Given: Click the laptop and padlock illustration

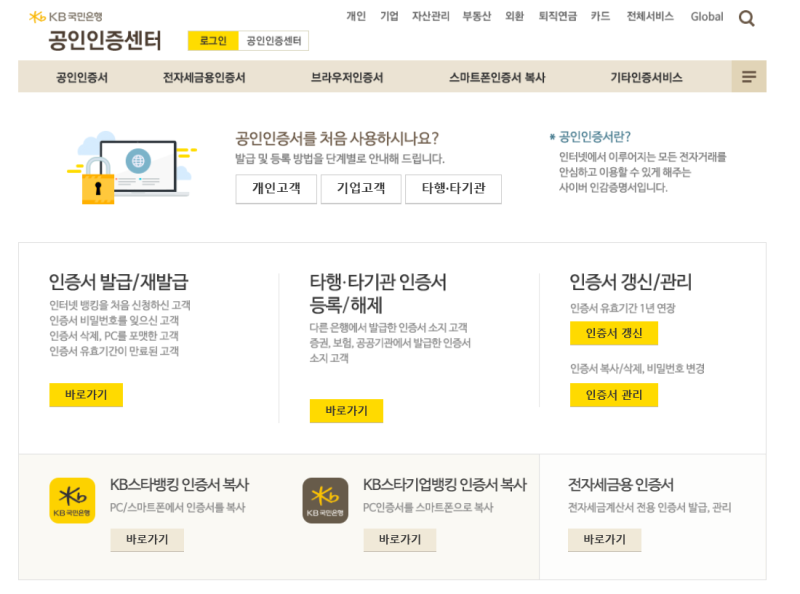Looking at the screenshot, I should point(131,167).
